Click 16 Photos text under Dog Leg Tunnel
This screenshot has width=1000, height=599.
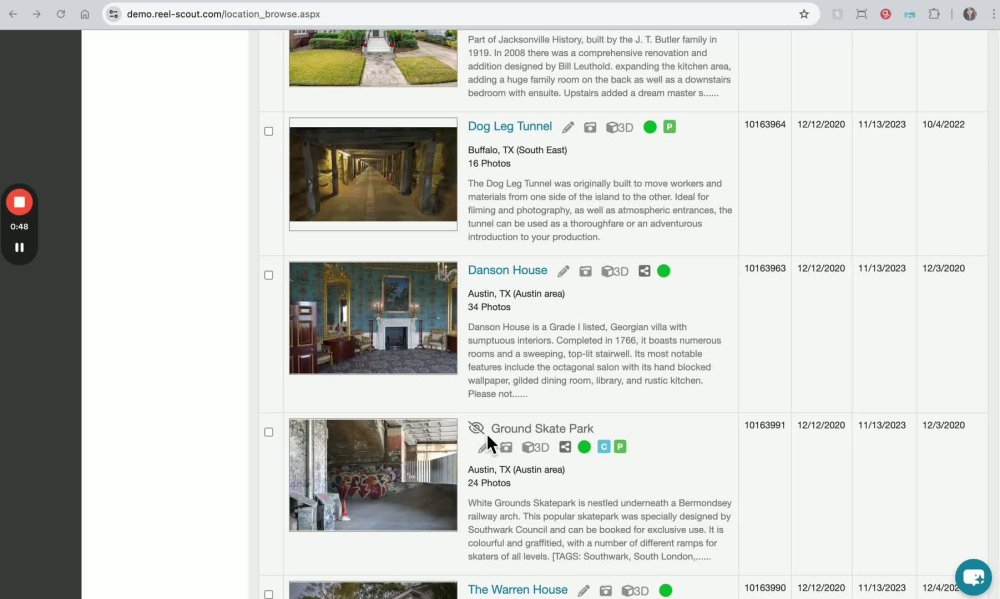[x=489, y=163]
